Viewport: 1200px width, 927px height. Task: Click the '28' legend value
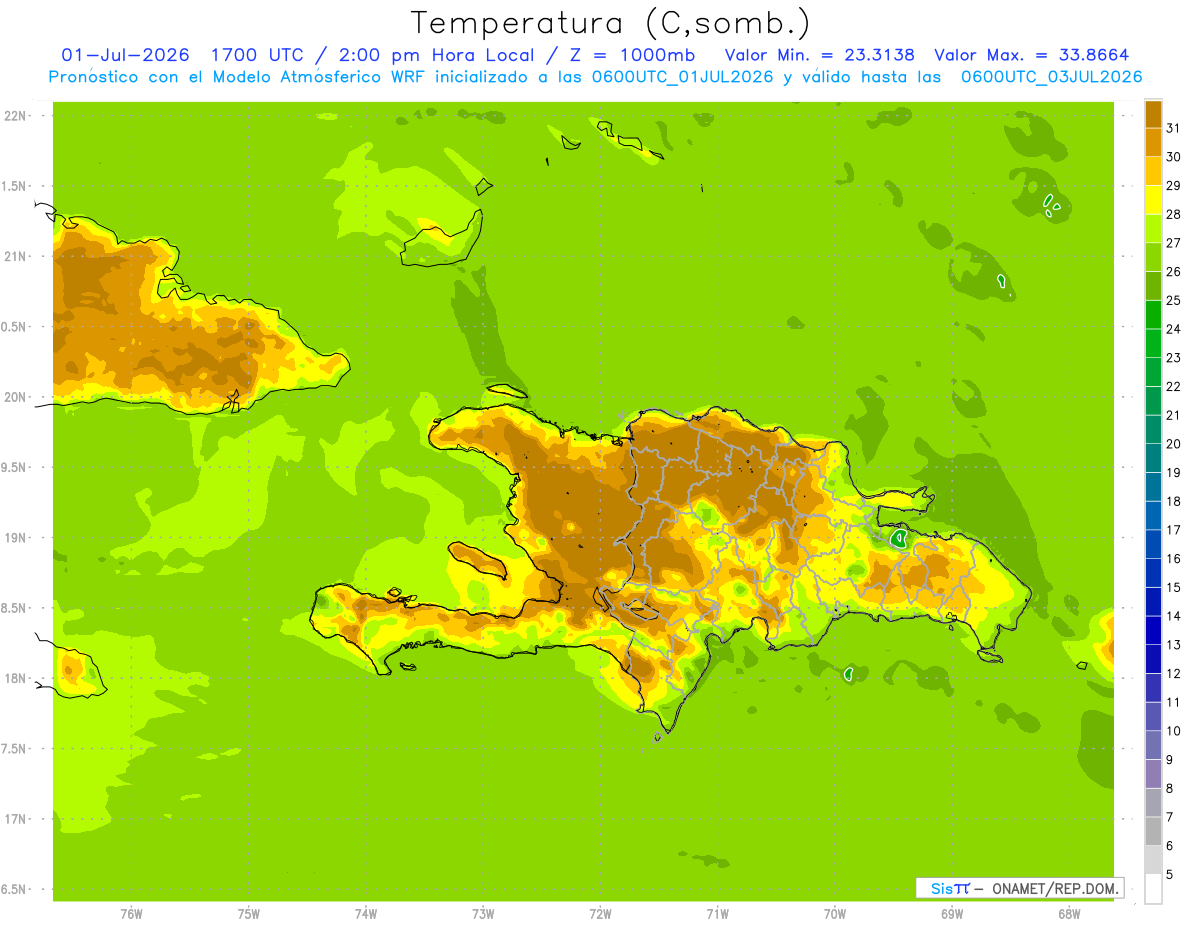pos(1173,214)
